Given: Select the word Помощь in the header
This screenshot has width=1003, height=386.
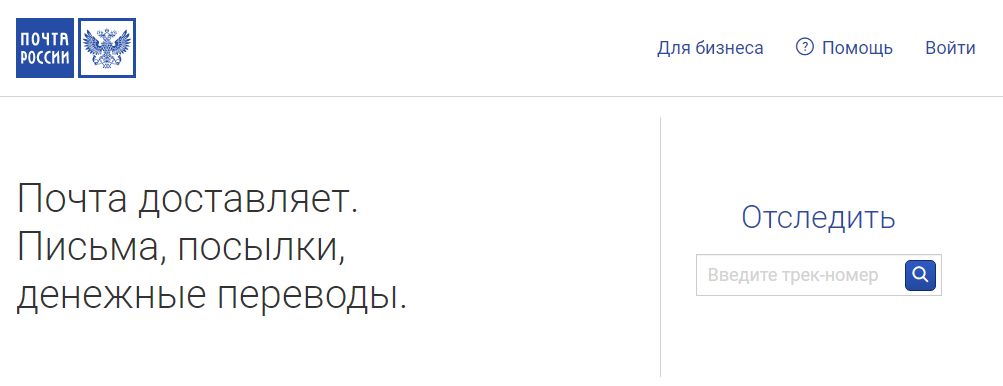Looking at the screenshot, I should pyautogui.click(x=857, y=48).
